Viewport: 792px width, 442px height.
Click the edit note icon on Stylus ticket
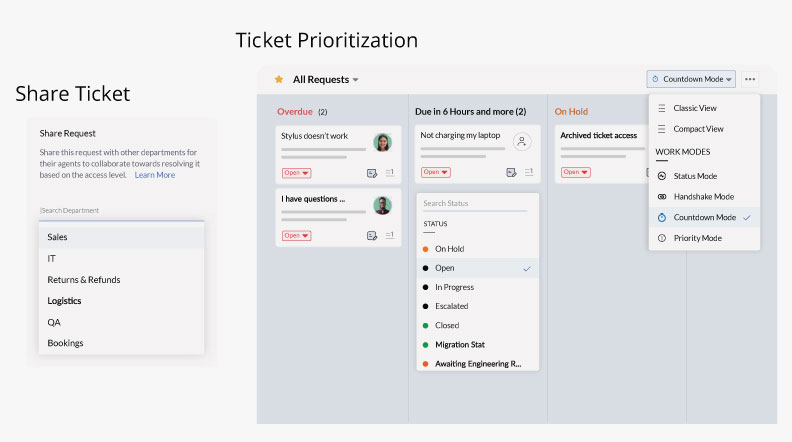372,173
